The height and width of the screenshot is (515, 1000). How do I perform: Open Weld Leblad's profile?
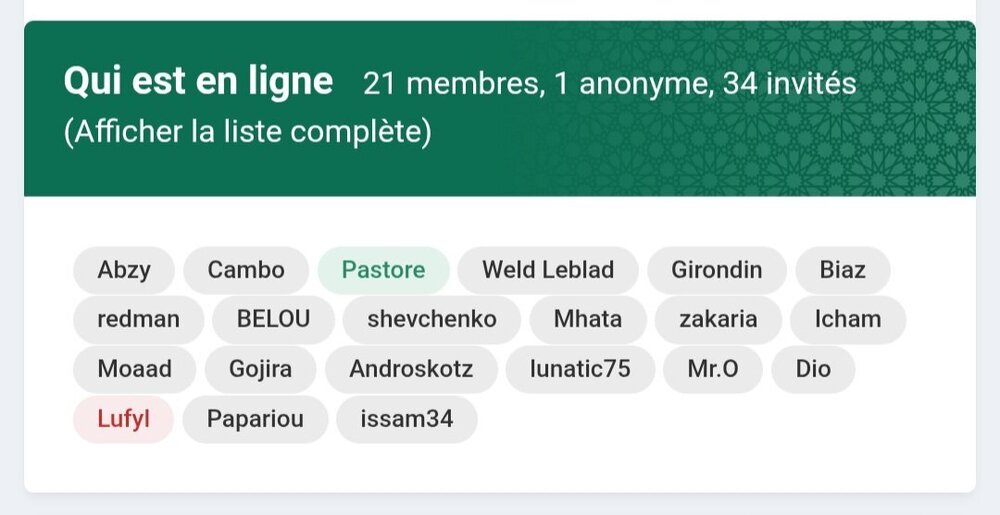click(548, 270)
